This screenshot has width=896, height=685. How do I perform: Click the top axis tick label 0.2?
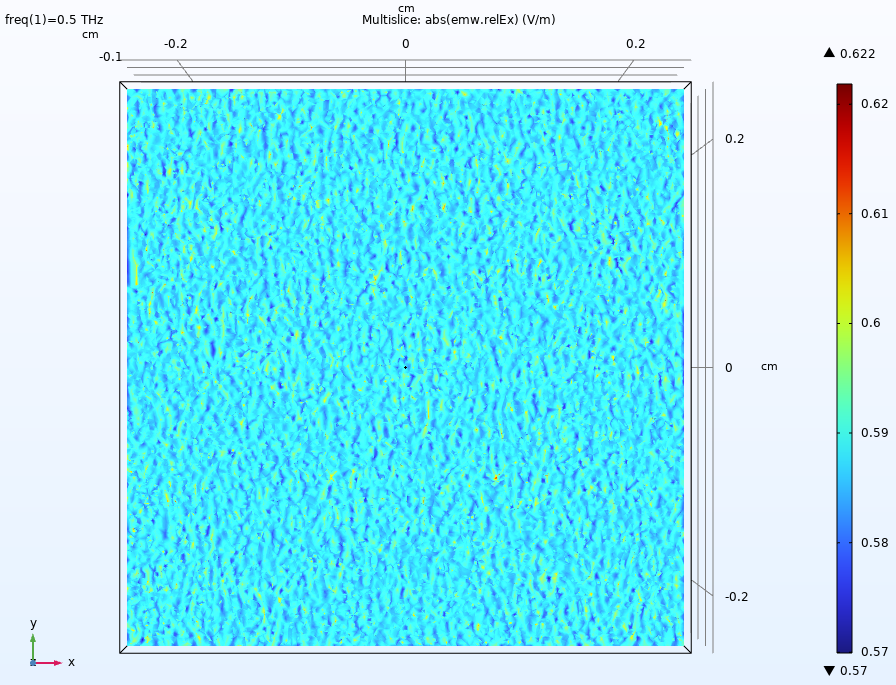(x=636, y=44)
